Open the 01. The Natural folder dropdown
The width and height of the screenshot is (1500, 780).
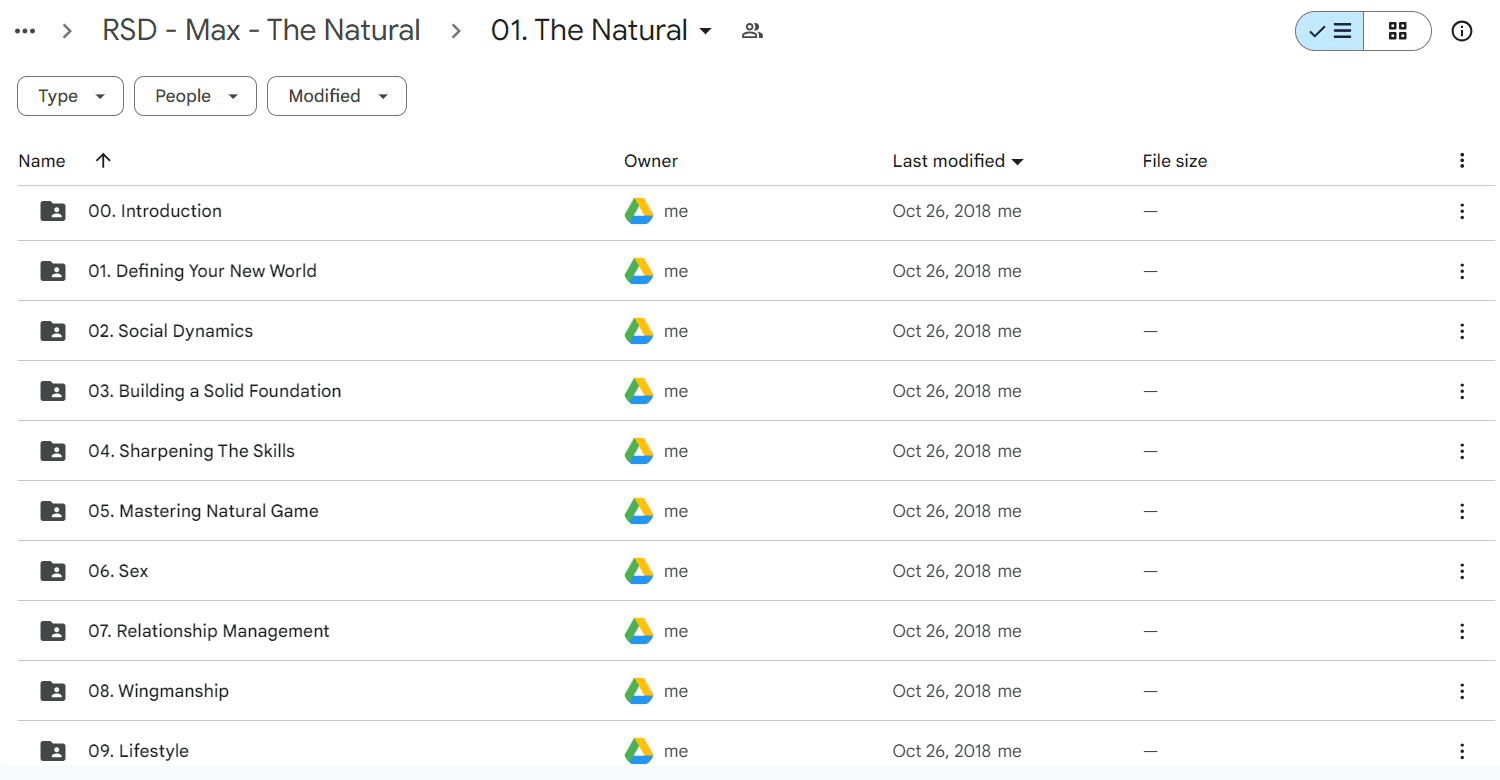coord(602,30)
